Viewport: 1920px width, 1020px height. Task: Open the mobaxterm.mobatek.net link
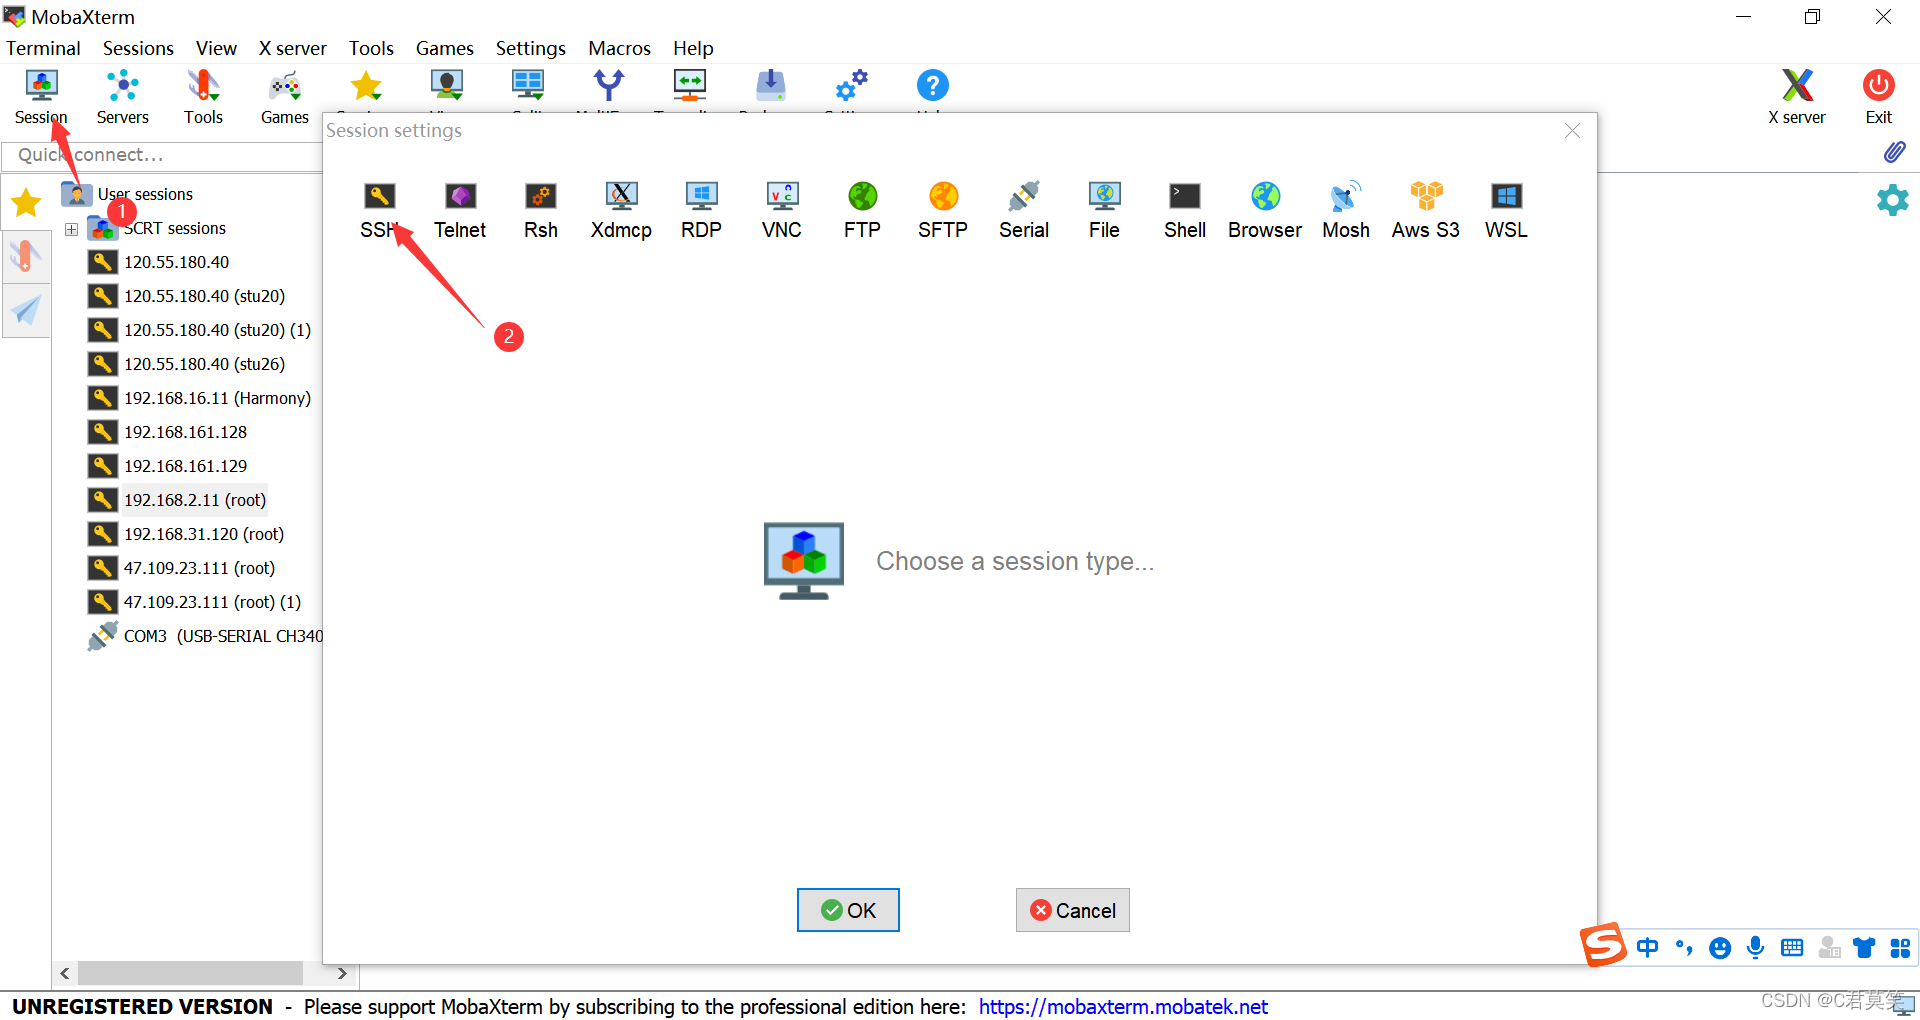click(x=1123, y=1007)
